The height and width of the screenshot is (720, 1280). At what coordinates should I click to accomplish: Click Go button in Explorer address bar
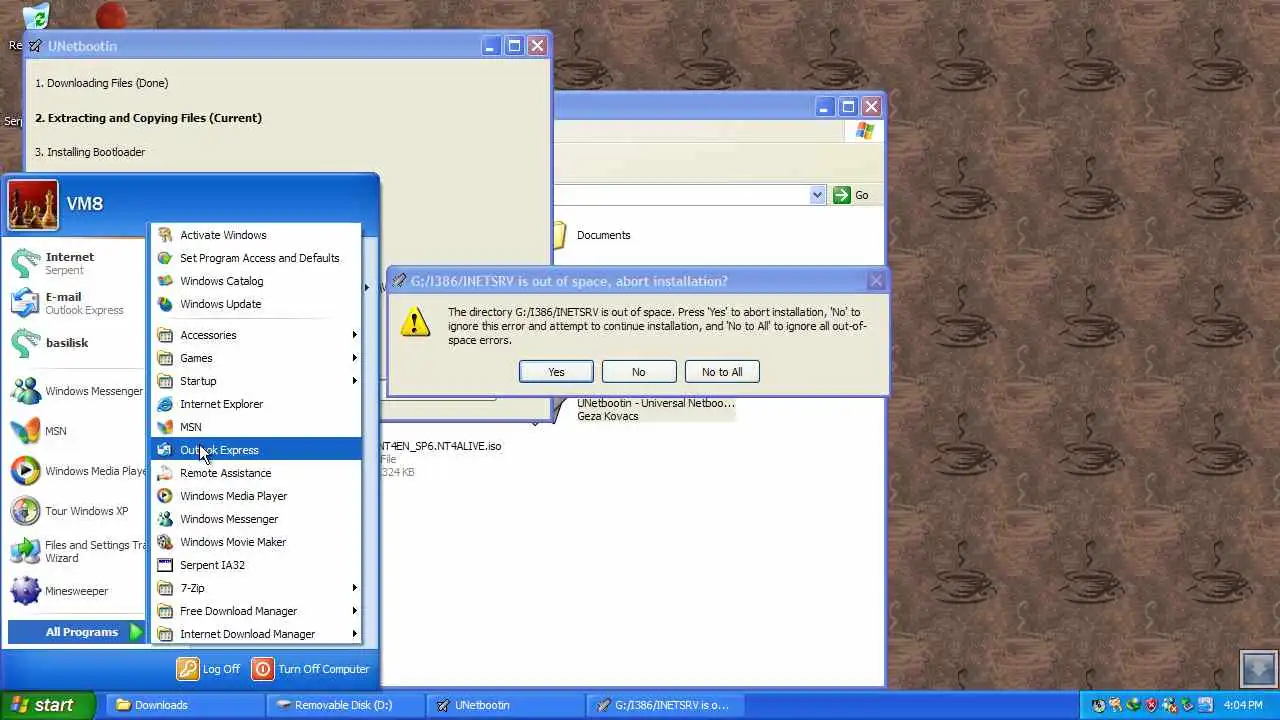point(851,195)
